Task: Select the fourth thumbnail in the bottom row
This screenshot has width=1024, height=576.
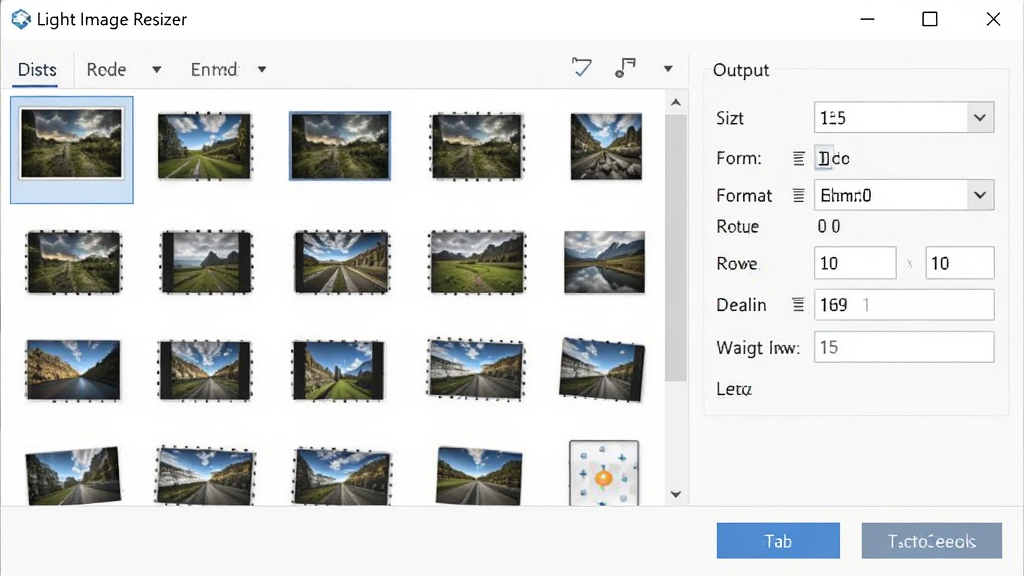Action: (479, 476)
